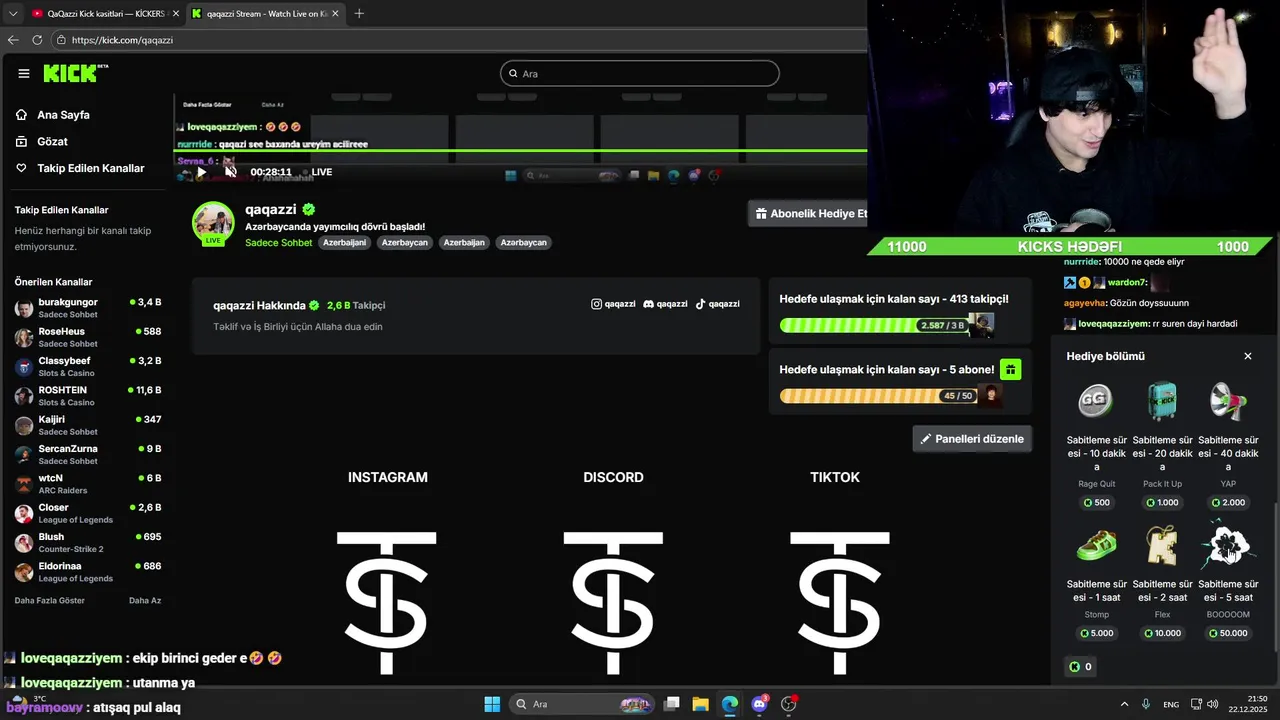Open recommended channel Blush

point(88,542)
